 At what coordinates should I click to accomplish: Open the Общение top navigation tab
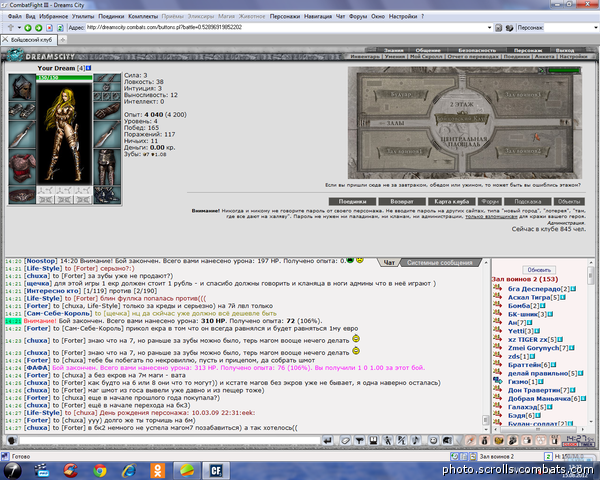coord(428,50)
